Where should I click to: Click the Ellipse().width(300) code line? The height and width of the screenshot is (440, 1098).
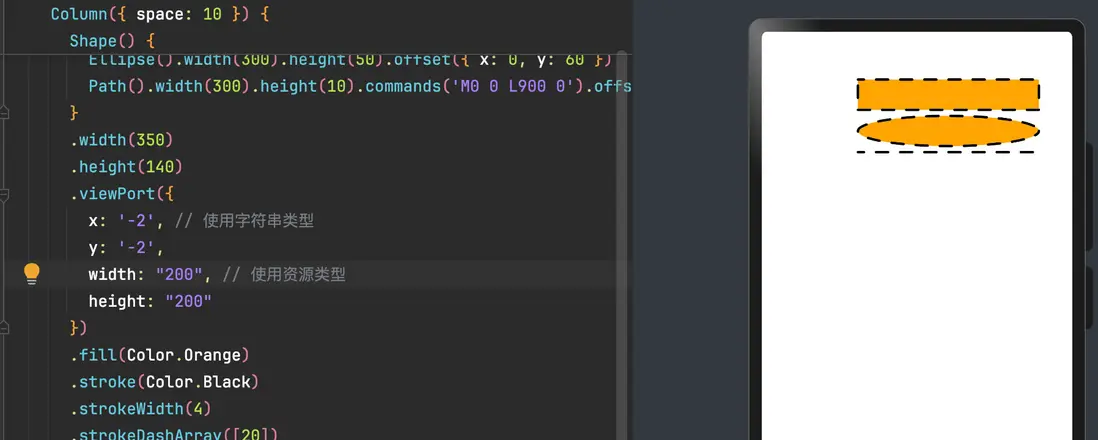click(350, 60)
